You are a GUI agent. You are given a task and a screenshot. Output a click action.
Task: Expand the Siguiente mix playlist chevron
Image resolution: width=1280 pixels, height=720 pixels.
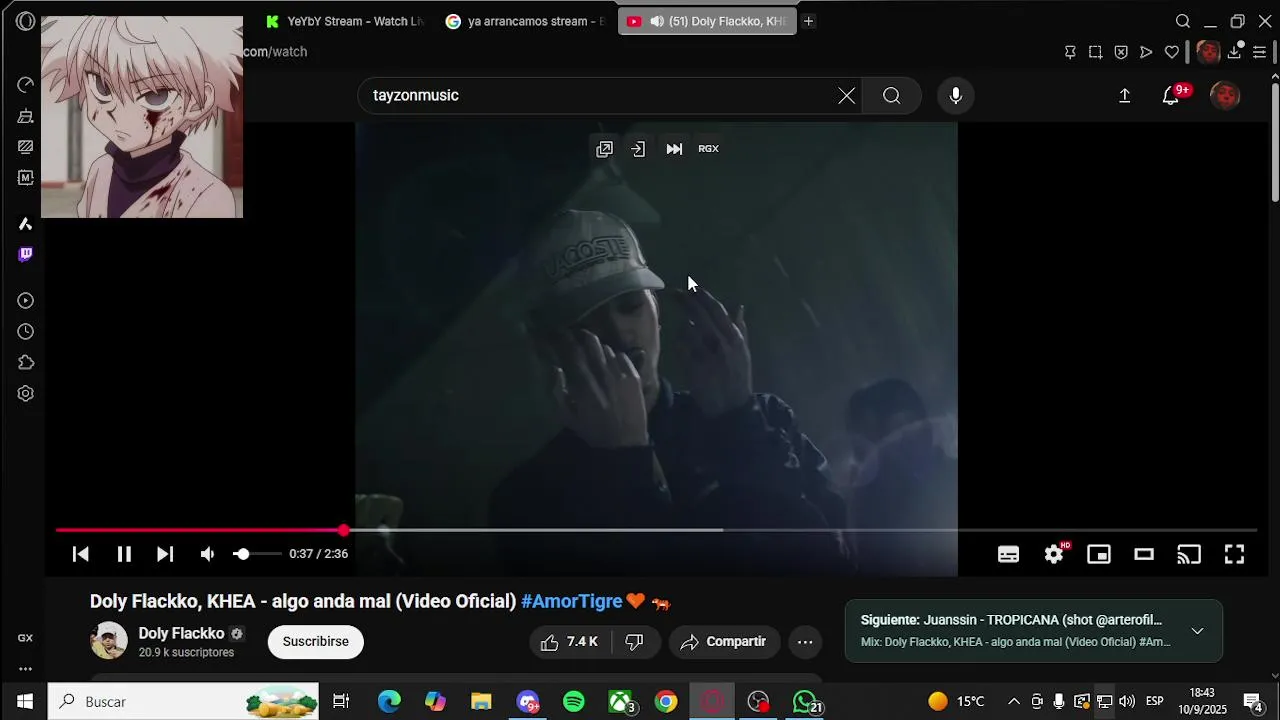click(1197, 631)
